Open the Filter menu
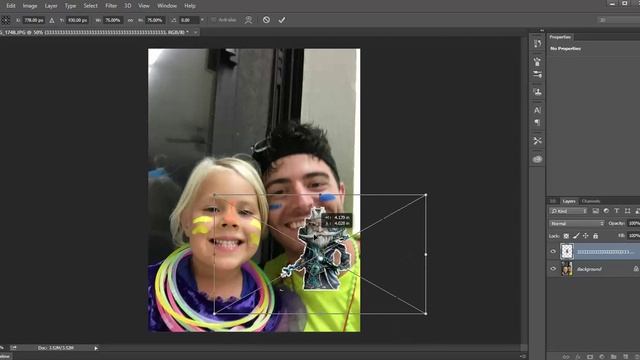 [111, 6]
